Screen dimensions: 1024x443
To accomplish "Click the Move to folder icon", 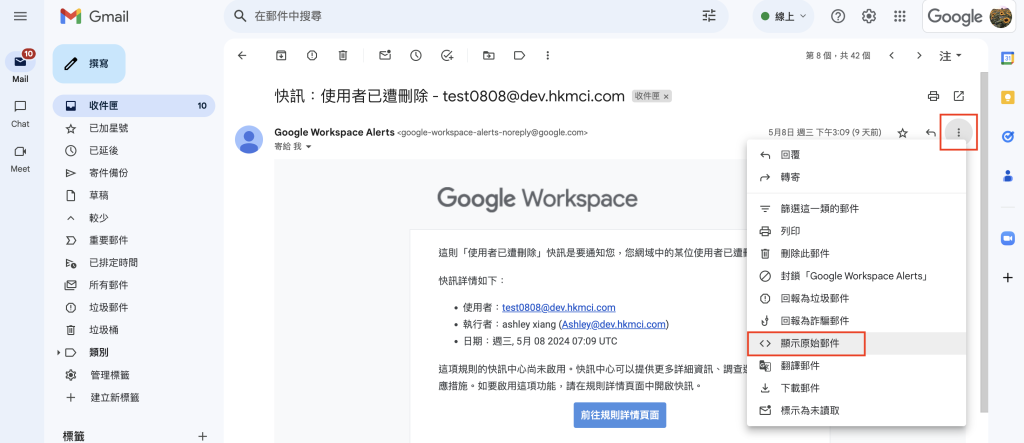I will (488, 56).
